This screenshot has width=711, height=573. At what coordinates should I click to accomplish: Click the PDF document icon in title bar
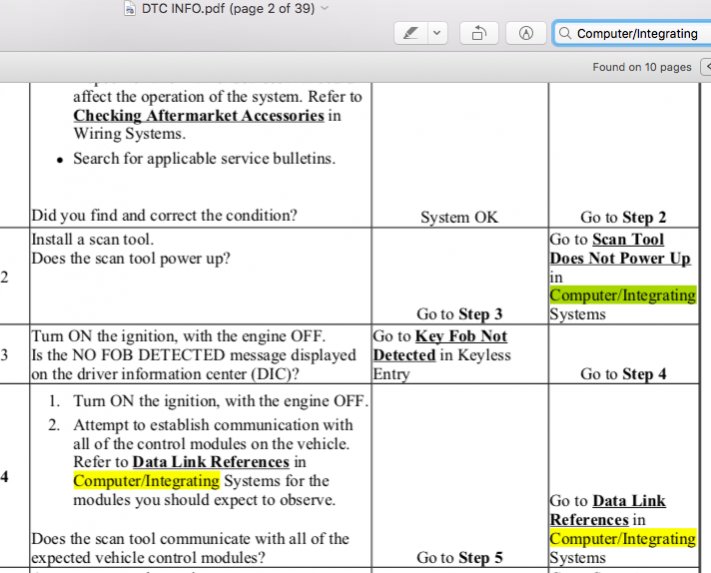click(131, 8)
